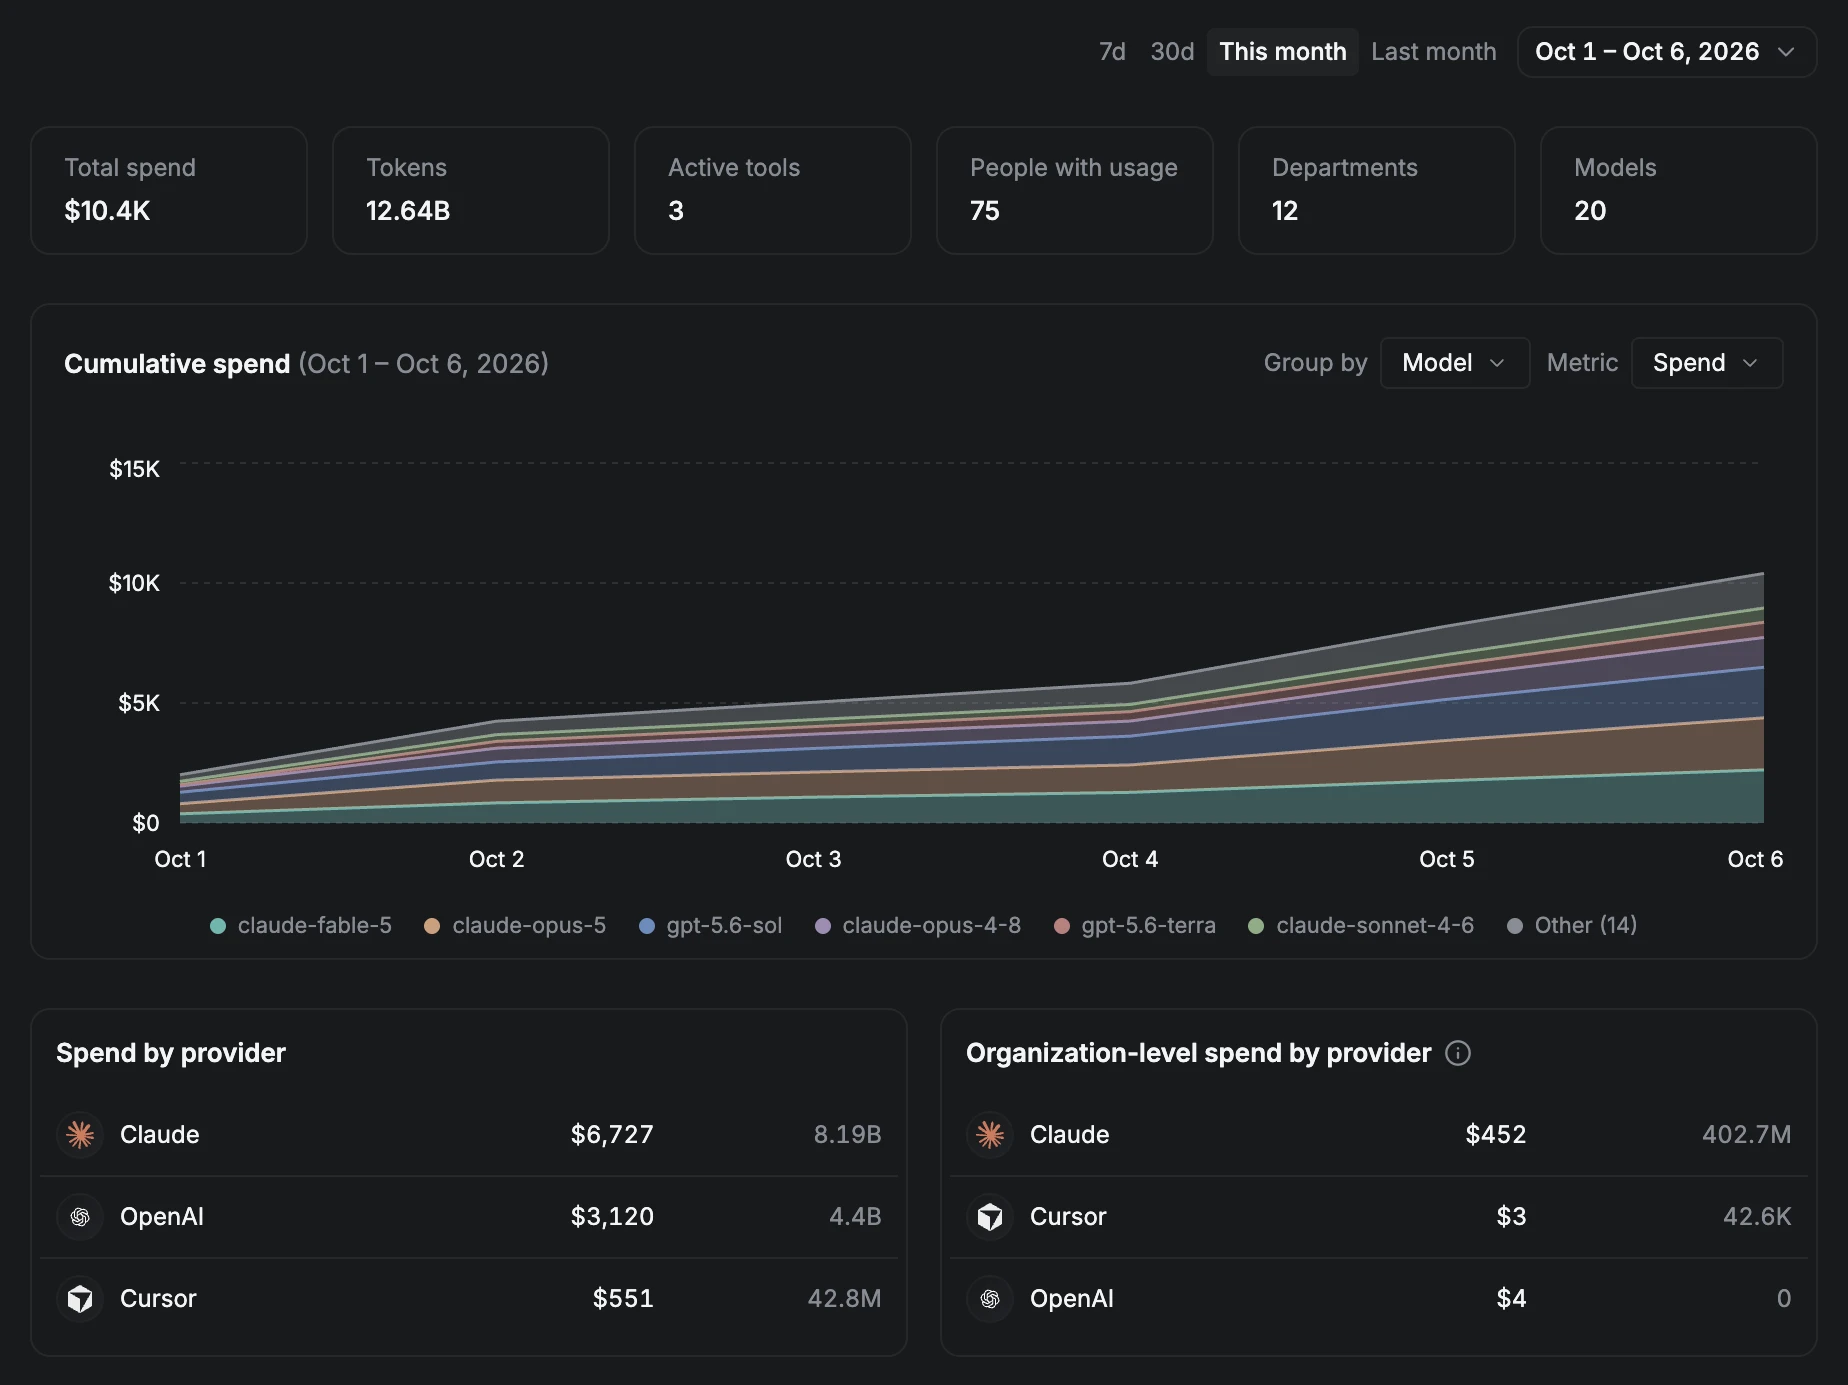Open the Tokens card
This screenshot has width=1848, height=1385.
coord(471,190)
